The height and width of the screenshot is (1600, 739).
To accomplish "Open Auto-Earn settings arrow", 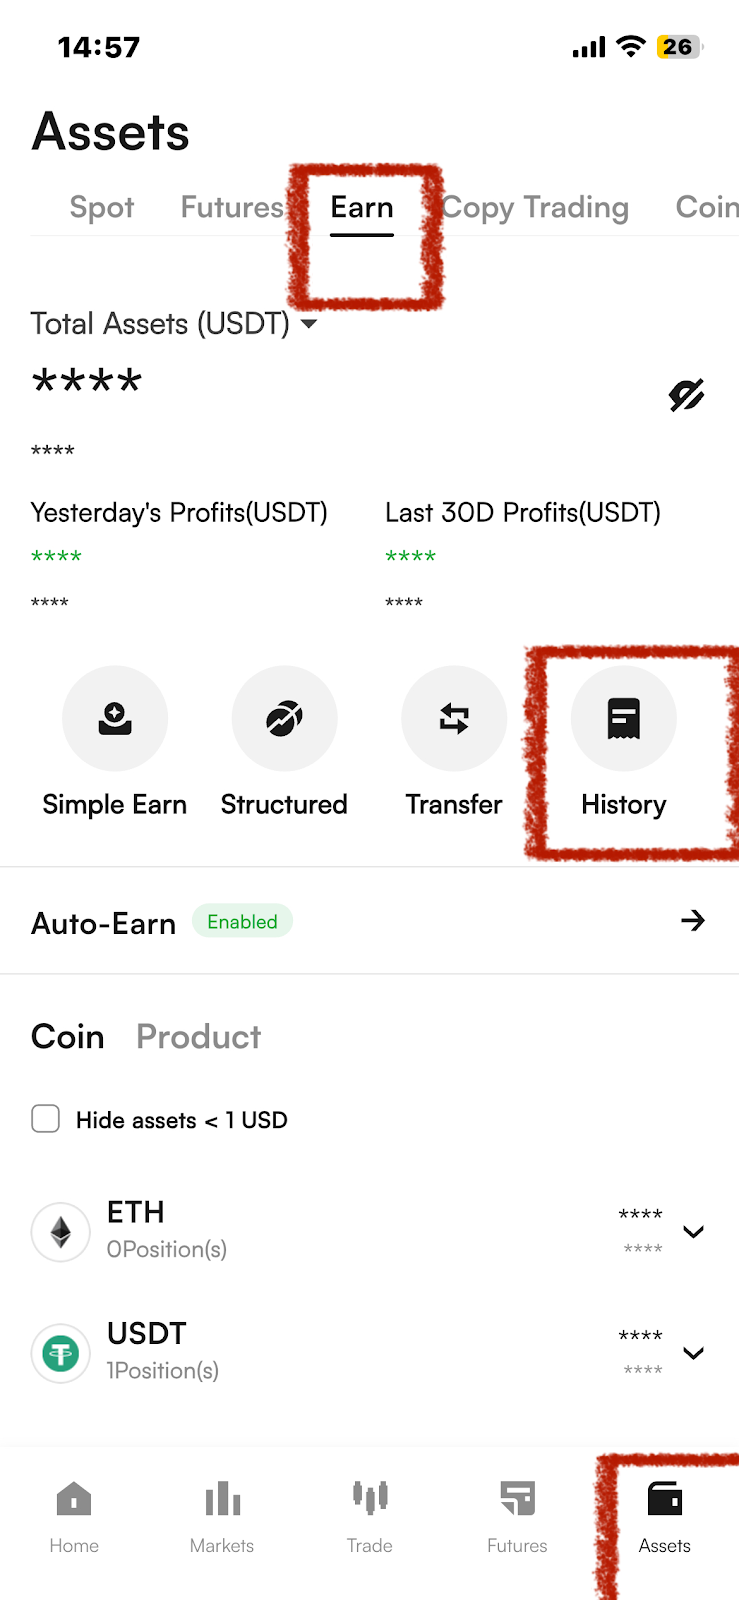I will tap(692, 921).
